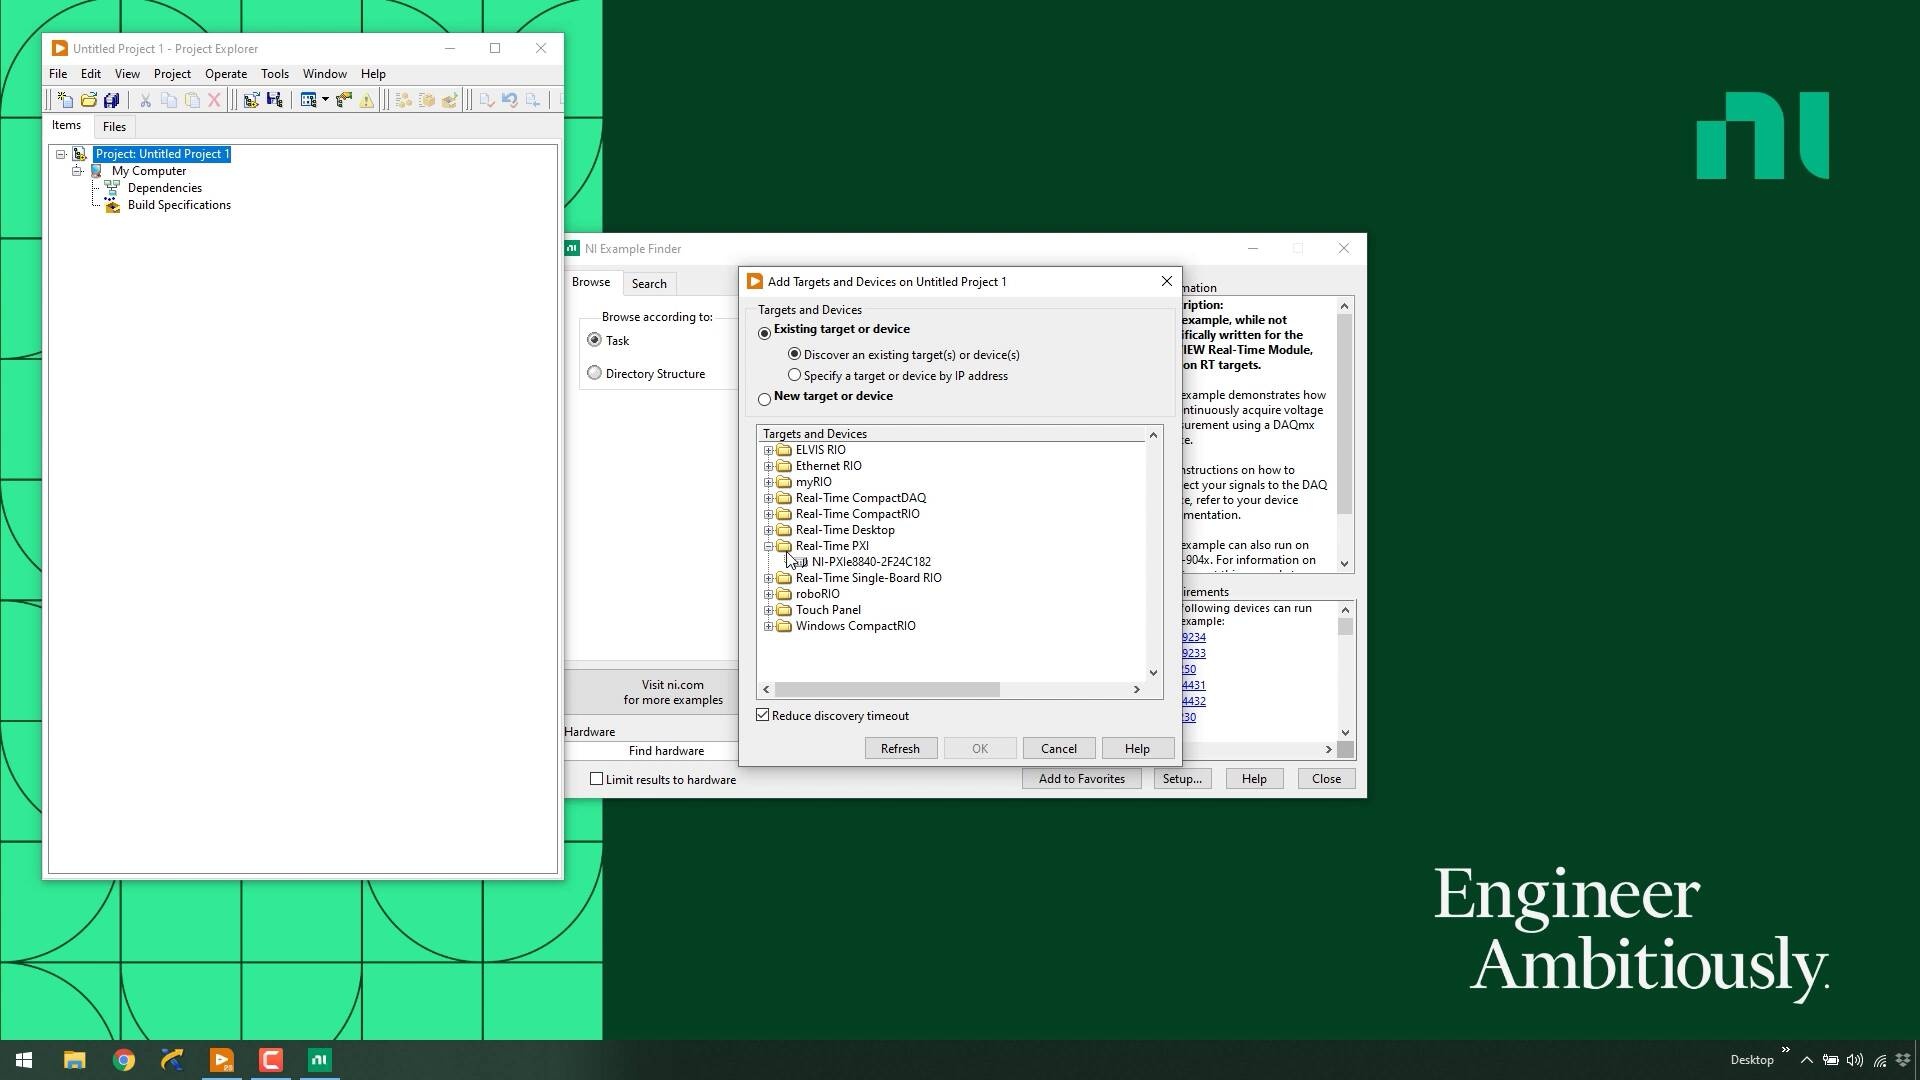Collapse the My Computer tree node

click(77, 171)
